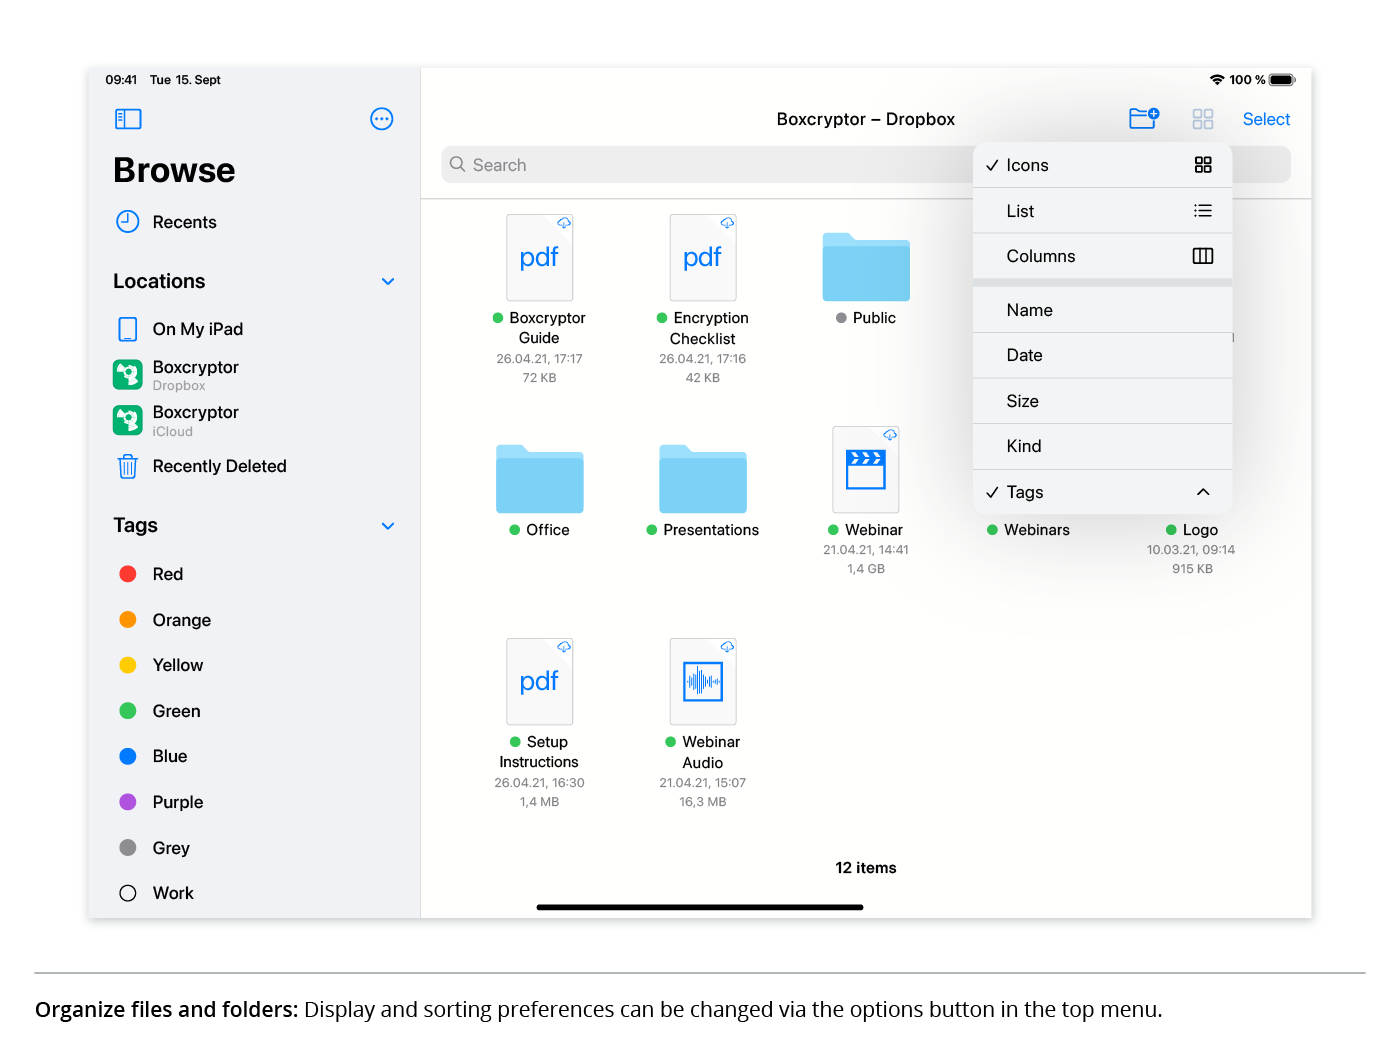Sort by Size in the menu

coord(1102,401)
